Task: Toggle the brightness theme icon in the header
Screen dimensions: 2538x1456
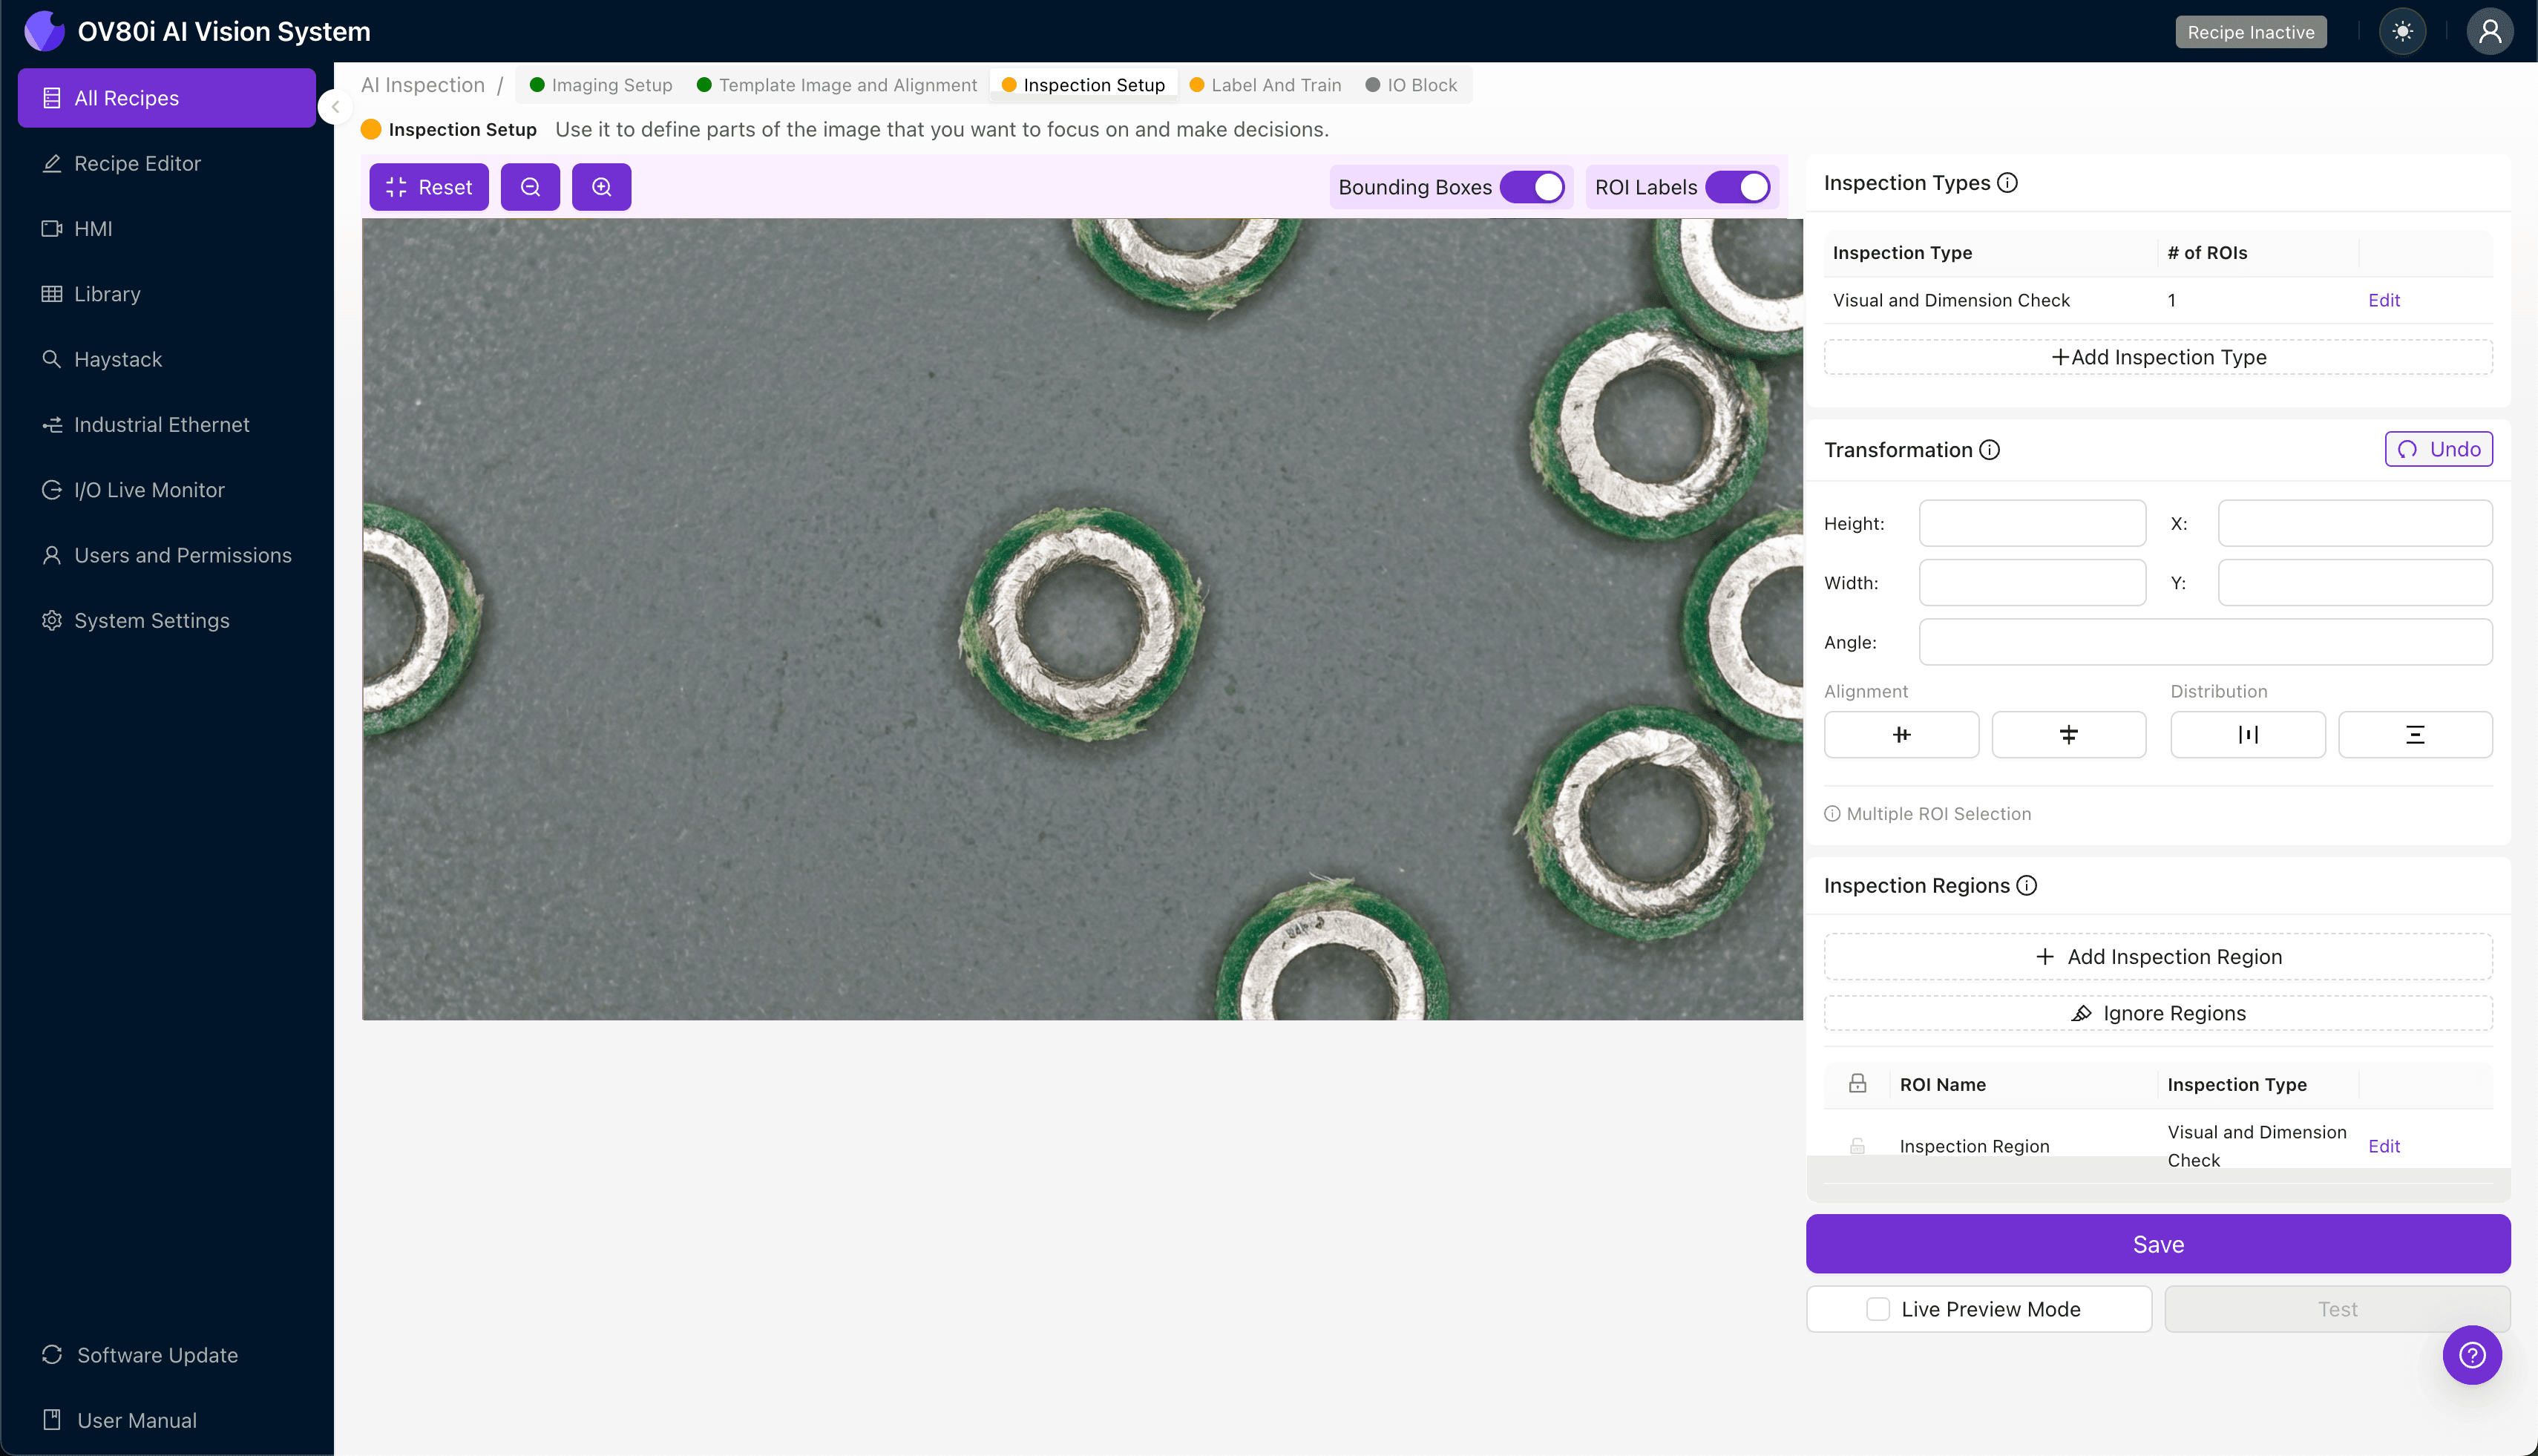Action: tap(2403, 31)
